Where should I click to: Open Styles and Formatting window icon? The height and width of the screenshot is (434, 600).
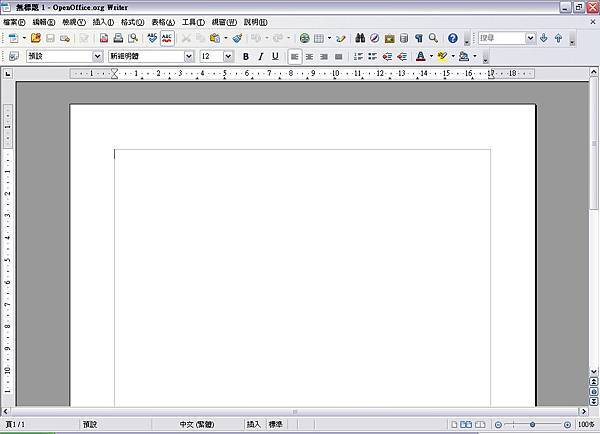(13, 56)
